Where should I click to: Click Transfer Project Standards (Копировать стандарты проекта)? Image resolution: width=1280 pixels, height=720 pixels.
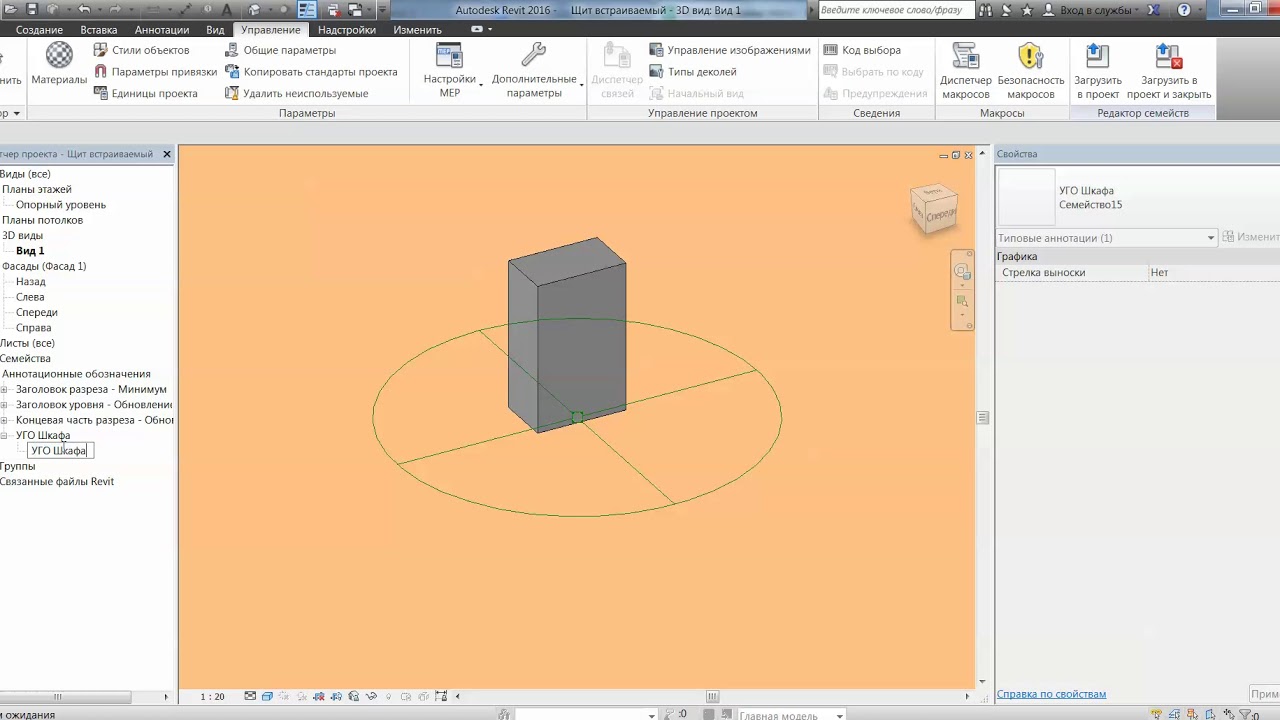coord(311,72)
